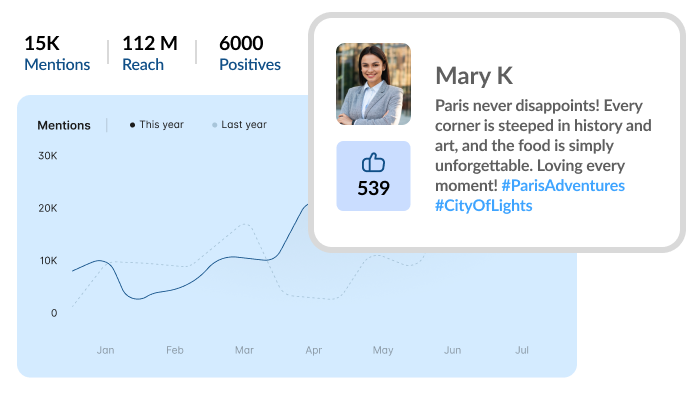Image resolution: width=700 pixels, height=400 pixels.
Task: Click the Jun month label
Action: (452, 351)
